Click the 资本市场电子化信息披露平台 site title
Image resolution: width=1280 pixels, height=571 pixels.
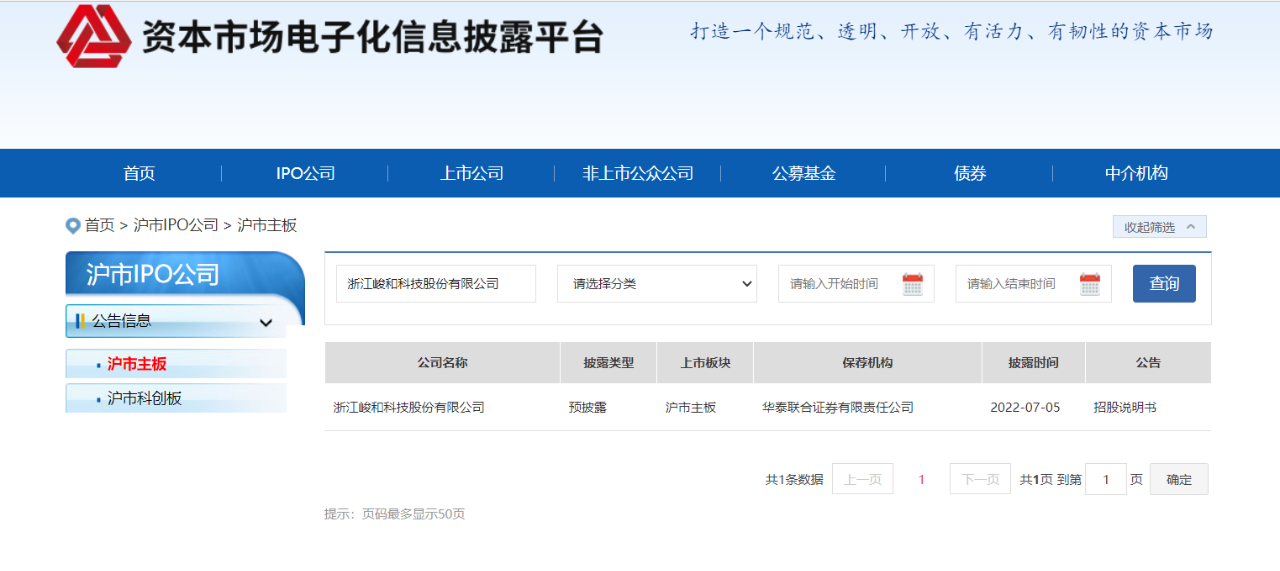[372, 36]
